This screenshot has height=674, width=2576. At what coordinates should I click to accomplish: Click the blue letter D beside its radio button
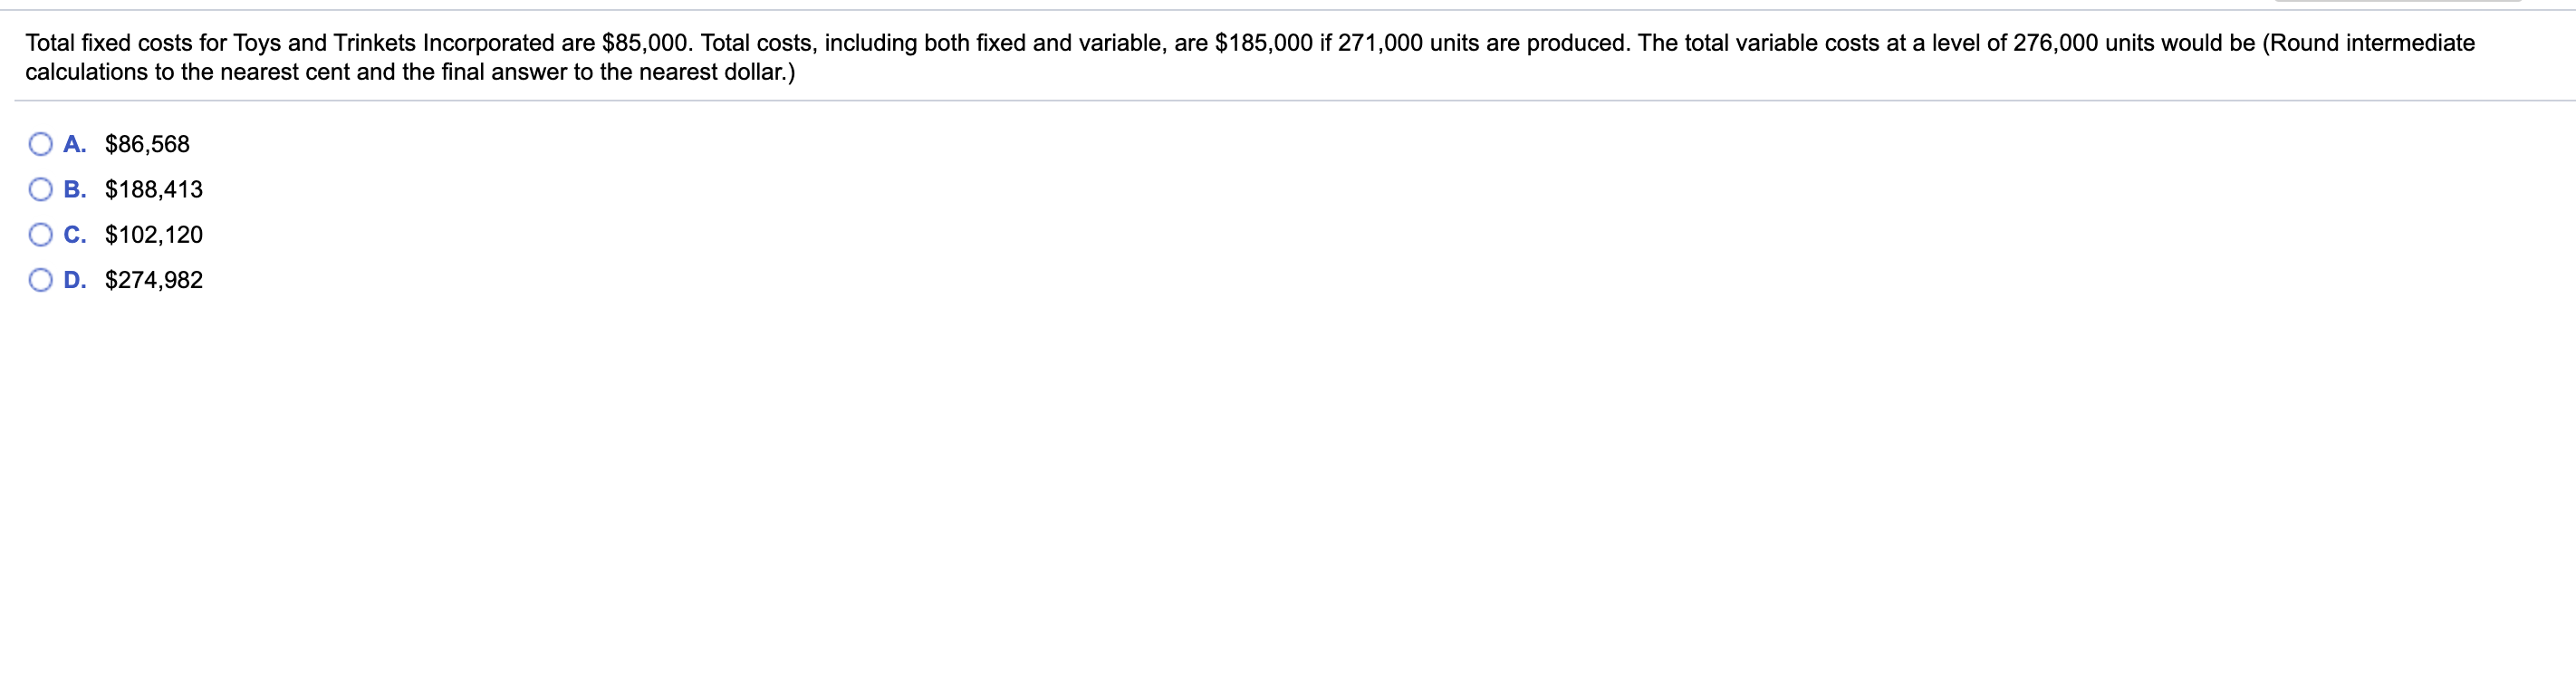[x=73, y=280]
